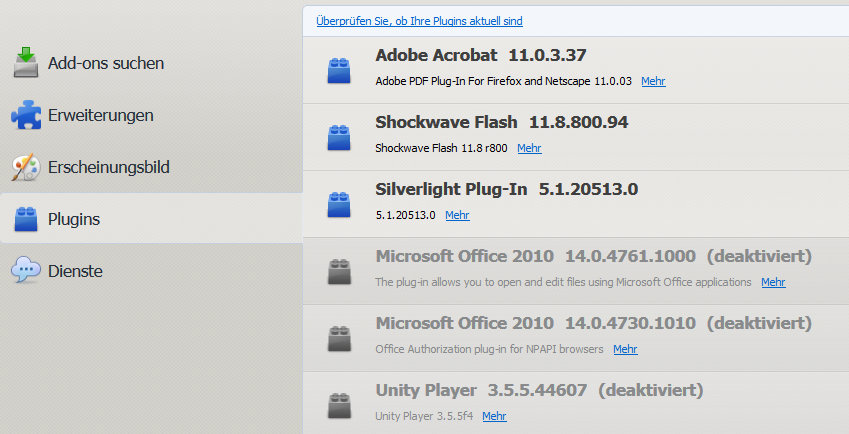Click the Shockwave Flash plugin brick icon
This screenshot has height=434, width=849.
341,137
